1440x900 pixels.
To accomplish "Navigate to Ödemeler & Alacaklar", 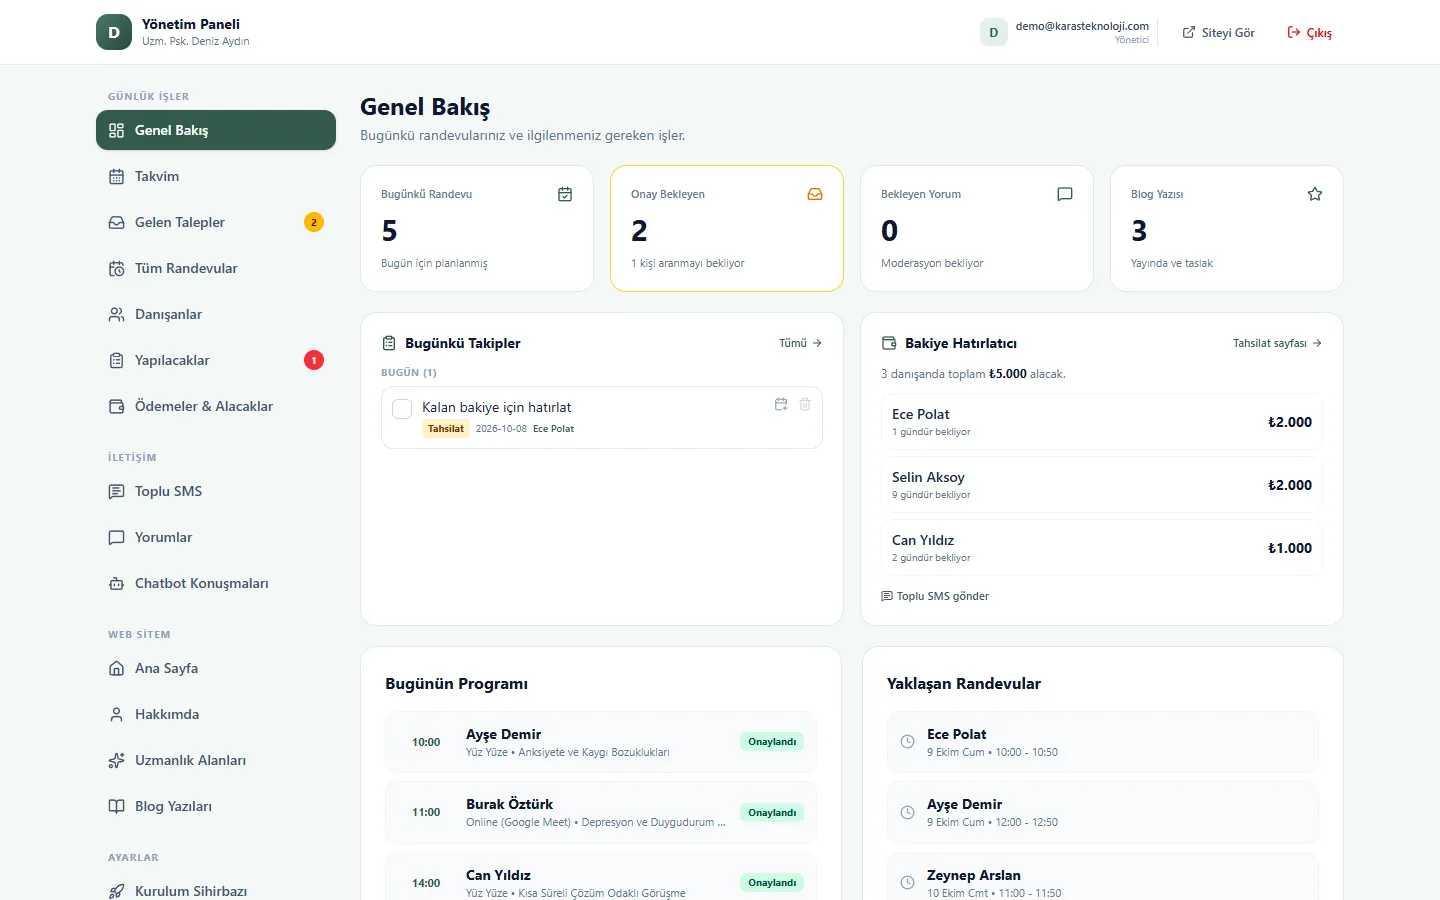I will tap(216, 406).
